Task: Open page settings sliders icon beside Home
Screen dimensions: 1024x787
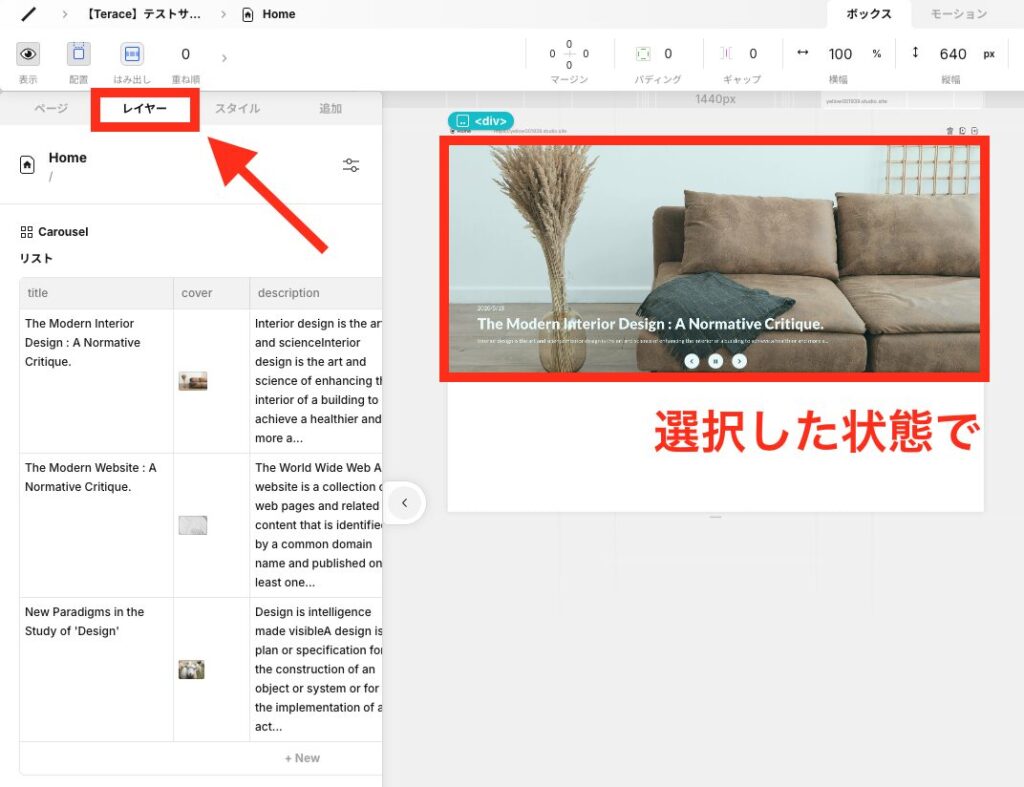Action: 351,165
